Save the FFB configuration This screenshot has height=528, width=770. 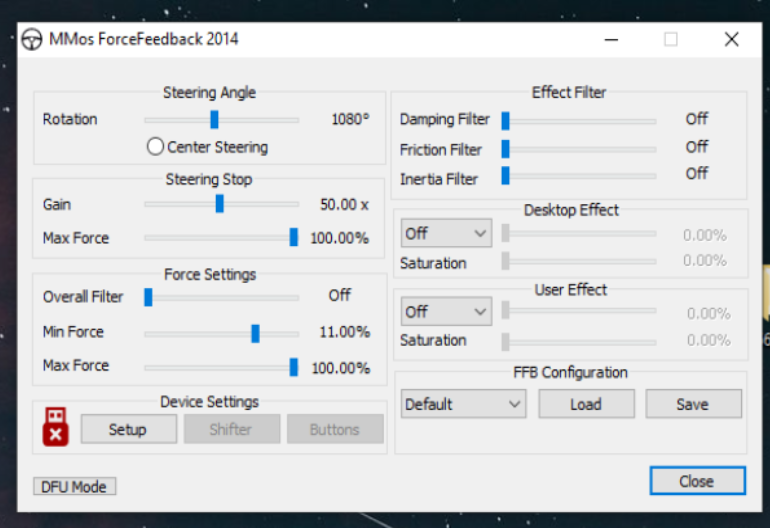(692, 404)
